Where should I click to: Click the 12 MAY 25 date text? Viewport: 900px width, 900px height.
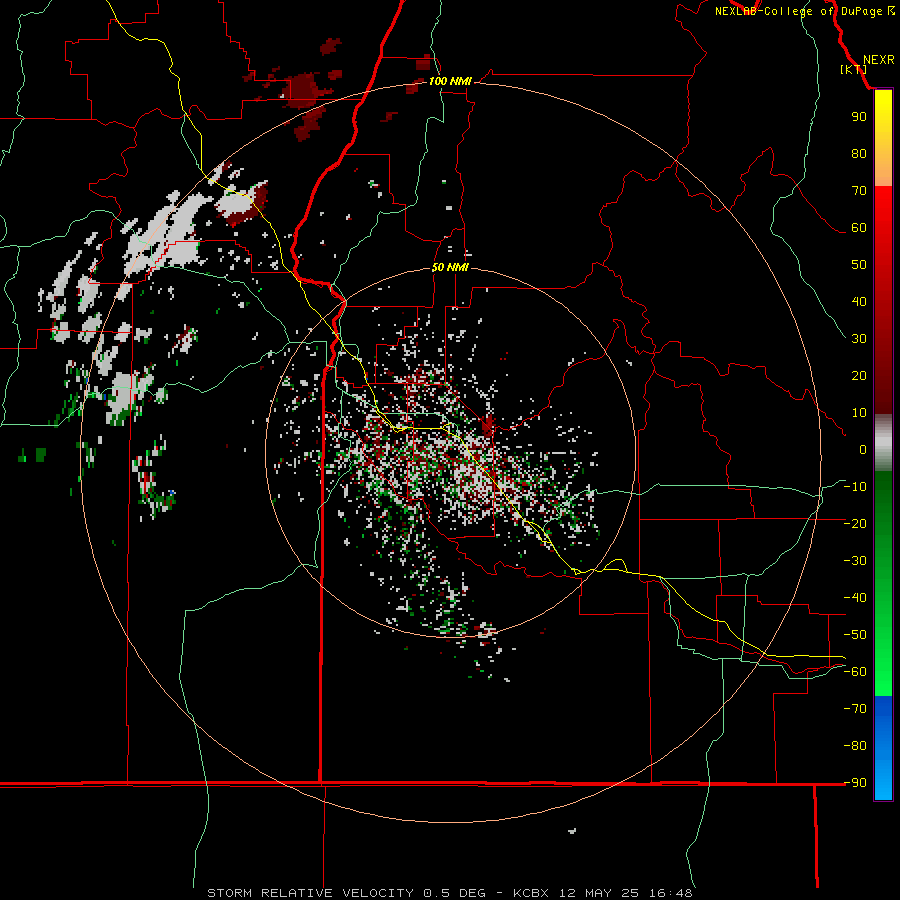[x=599, y=893]
